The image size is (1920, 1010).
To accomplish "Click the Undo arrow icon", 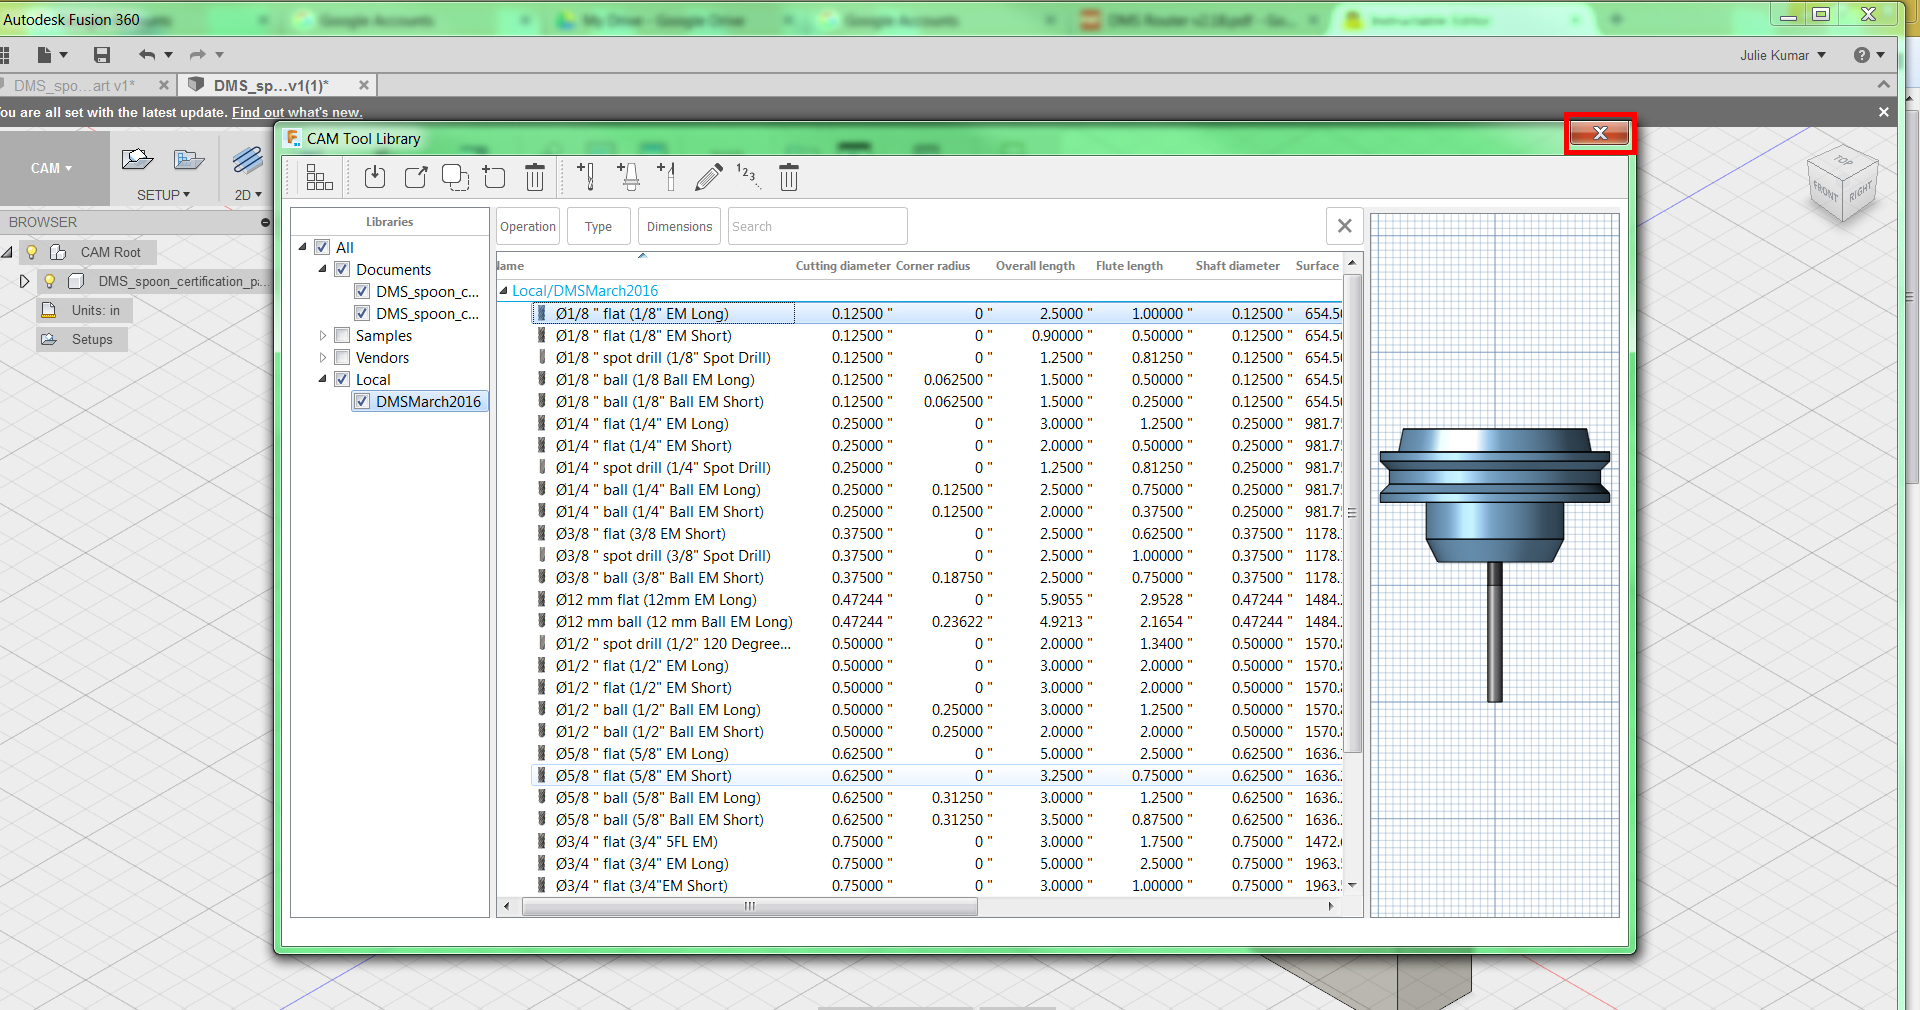I will 147,55.
